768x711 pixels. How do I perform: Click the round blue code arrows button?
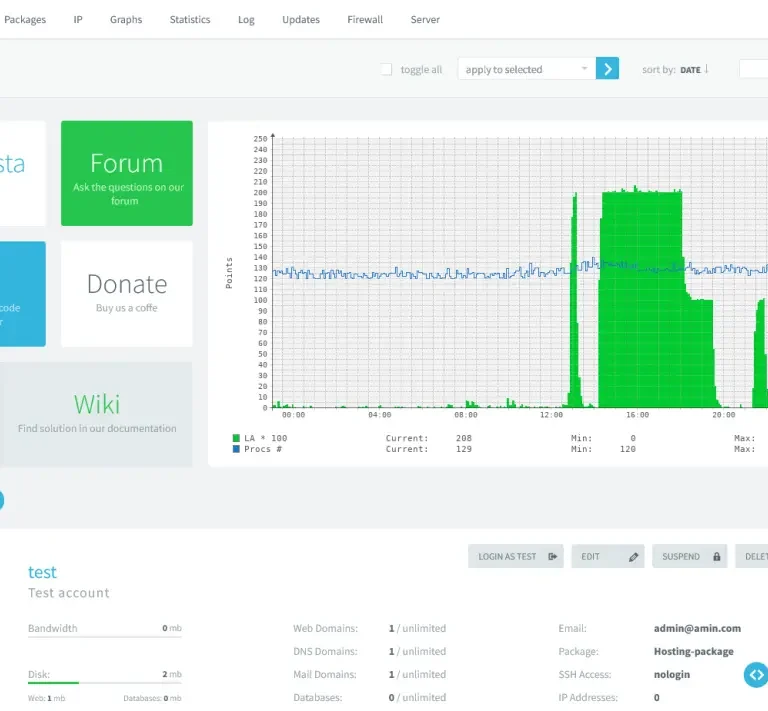pyautogui.click(x=756, y=675)
